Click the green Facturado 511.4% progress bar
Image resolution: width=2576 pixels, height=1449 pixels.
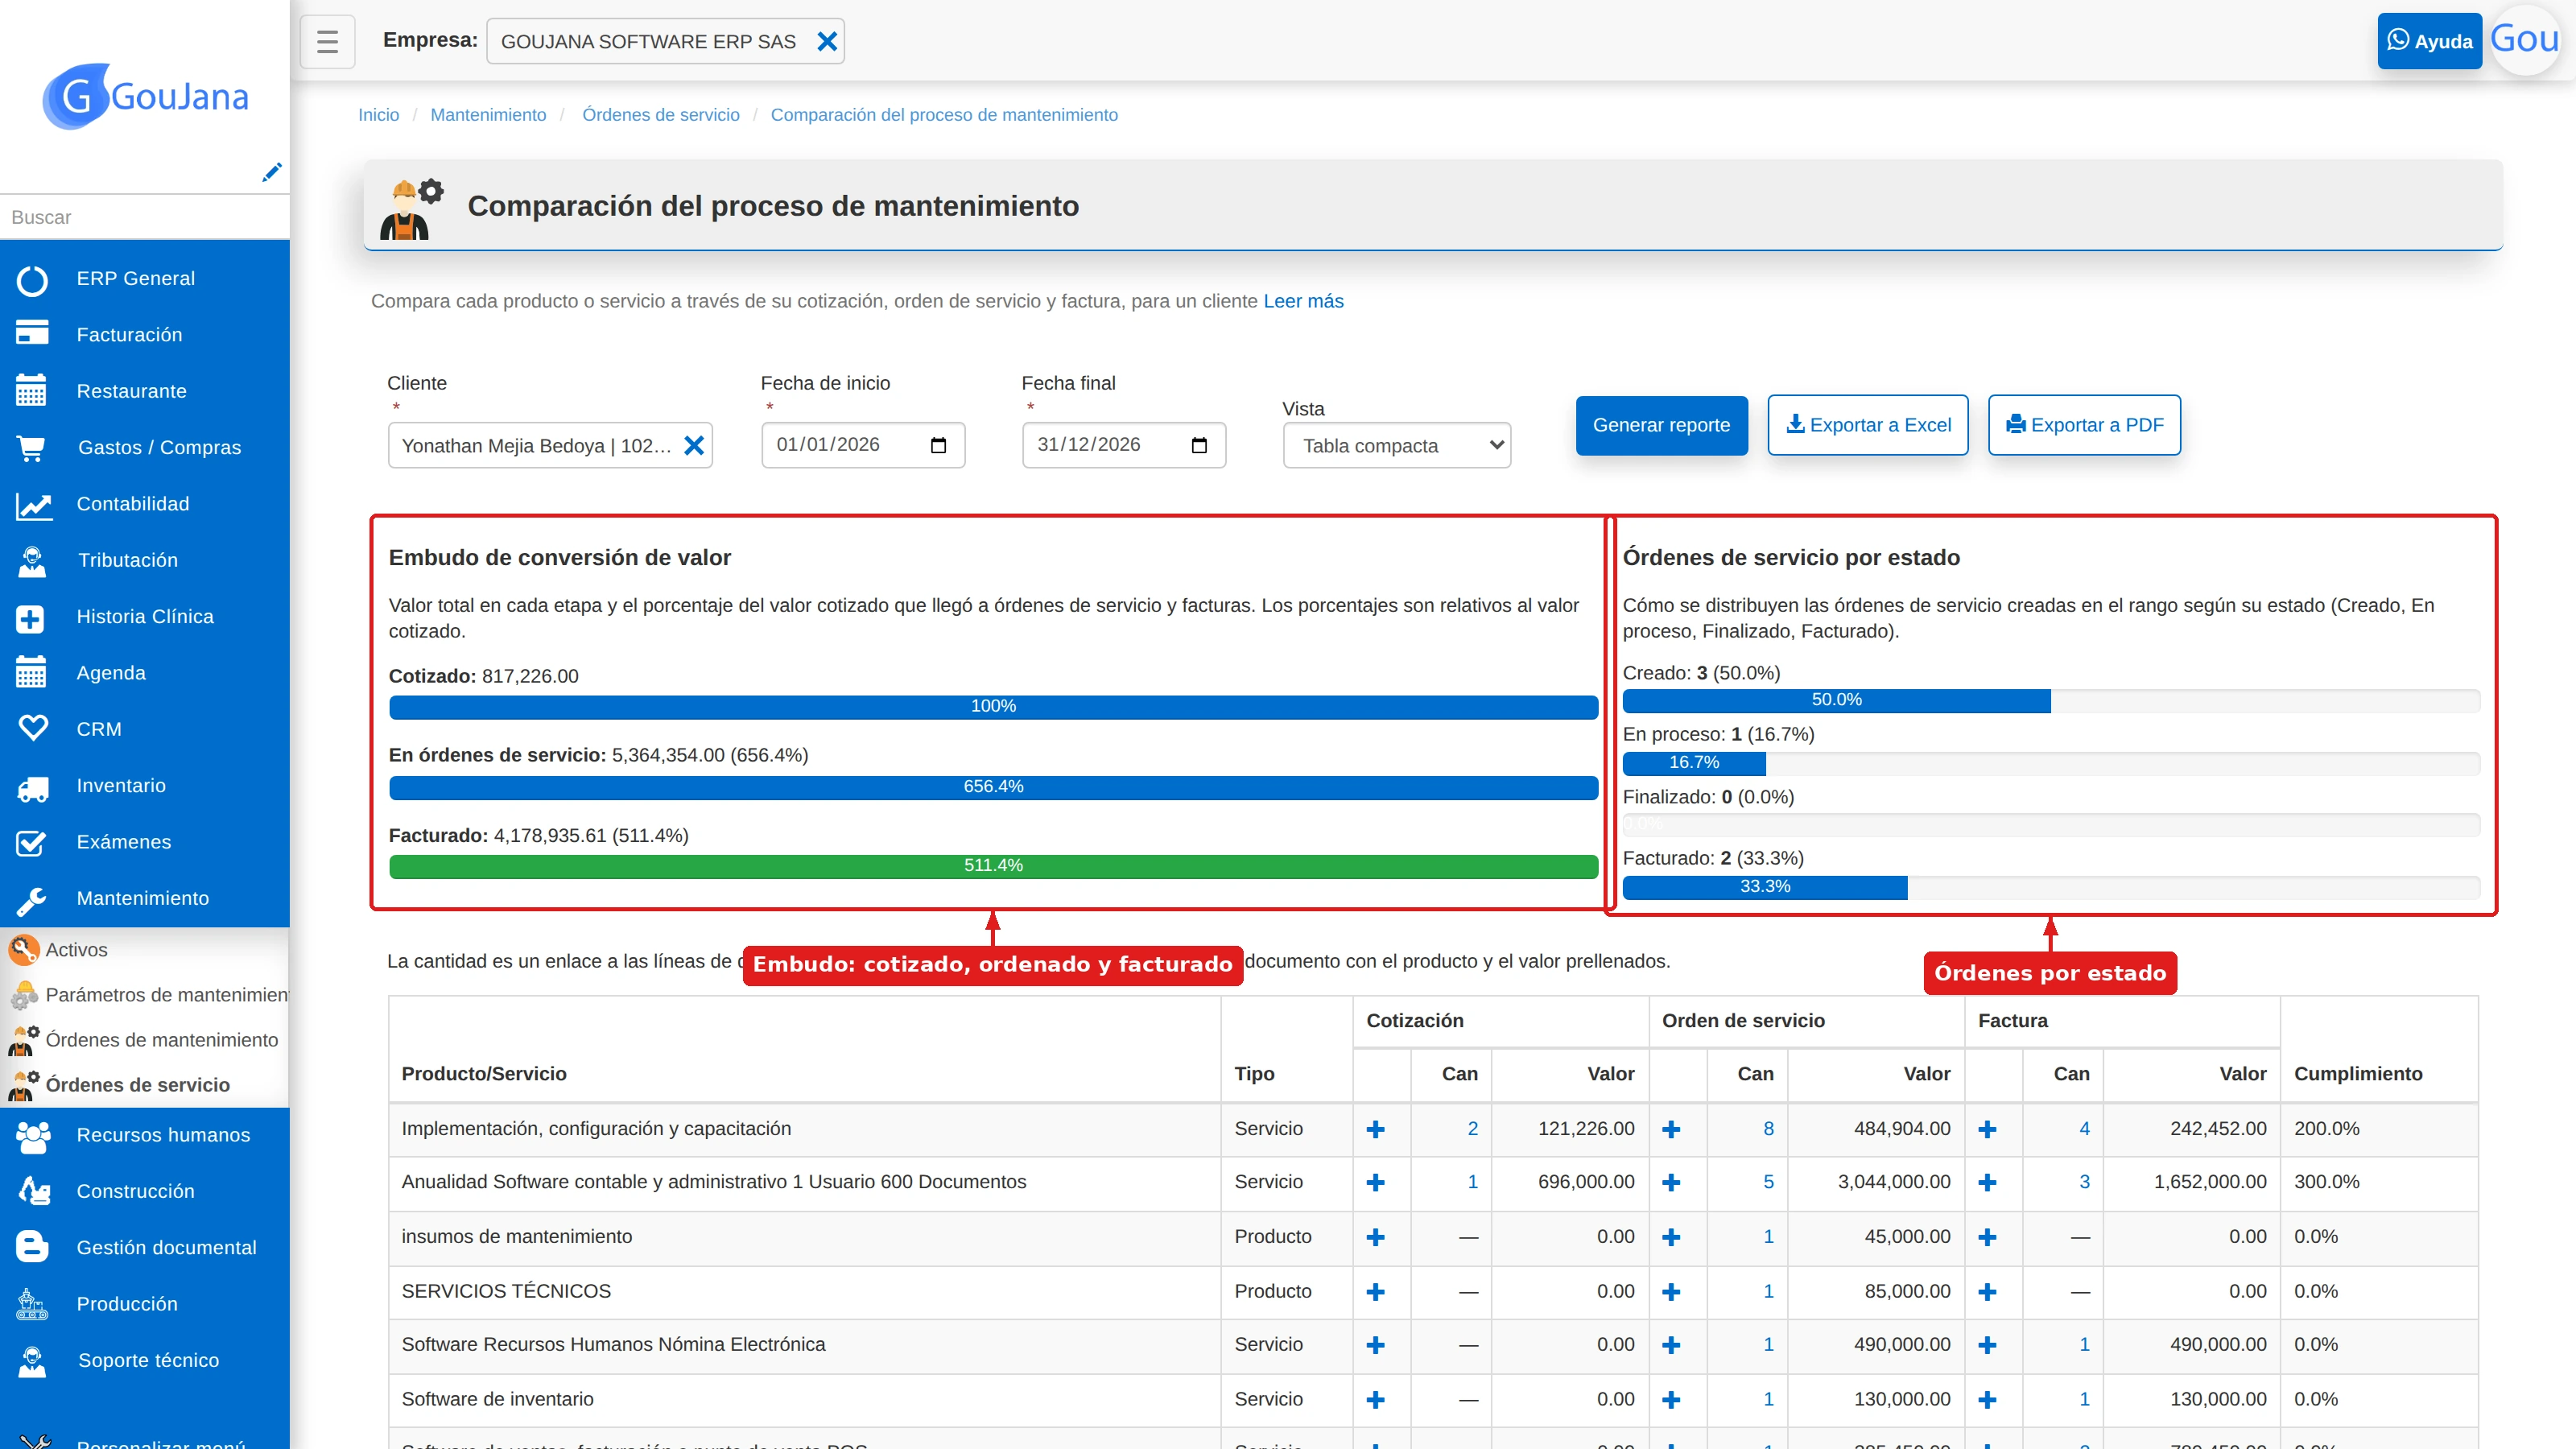click(x=993, y=865)
